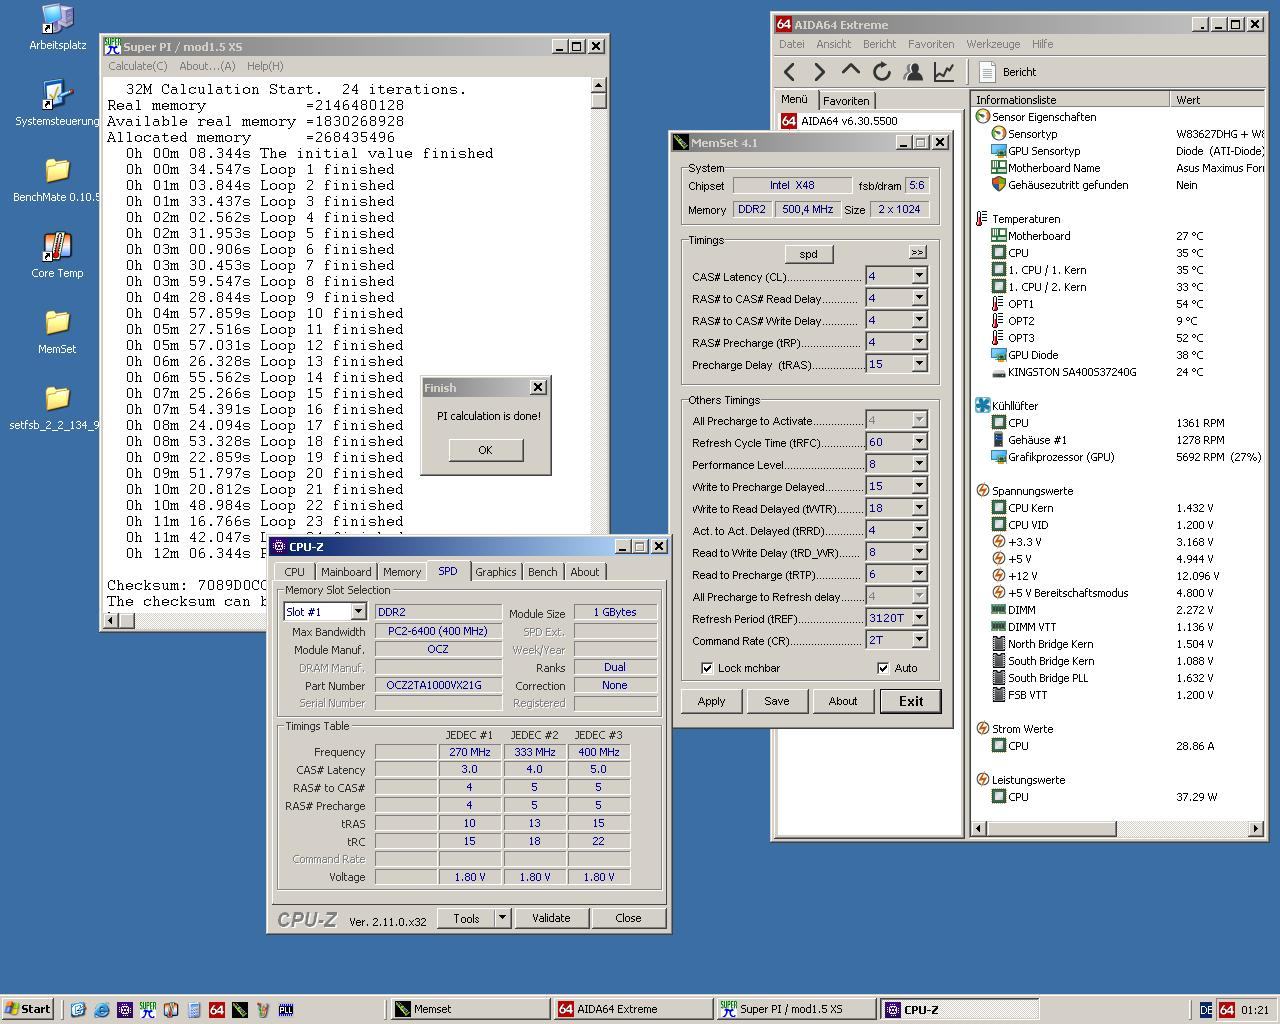The height and width of the screenshot is (1024, 1280).
Task: Open RAS# Precharge (tRP) dropdown
Action: point(918,342)
